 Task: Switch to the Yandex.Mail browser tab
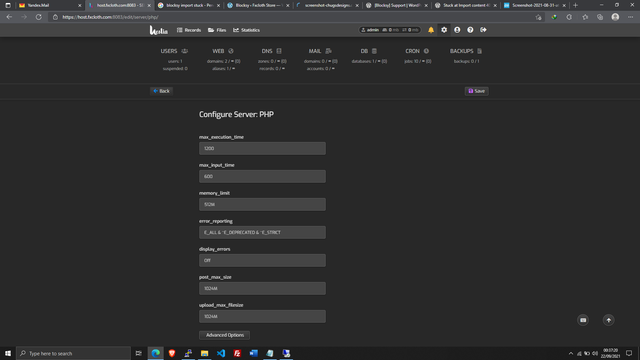pyautogui.click(x=50, y=5)
